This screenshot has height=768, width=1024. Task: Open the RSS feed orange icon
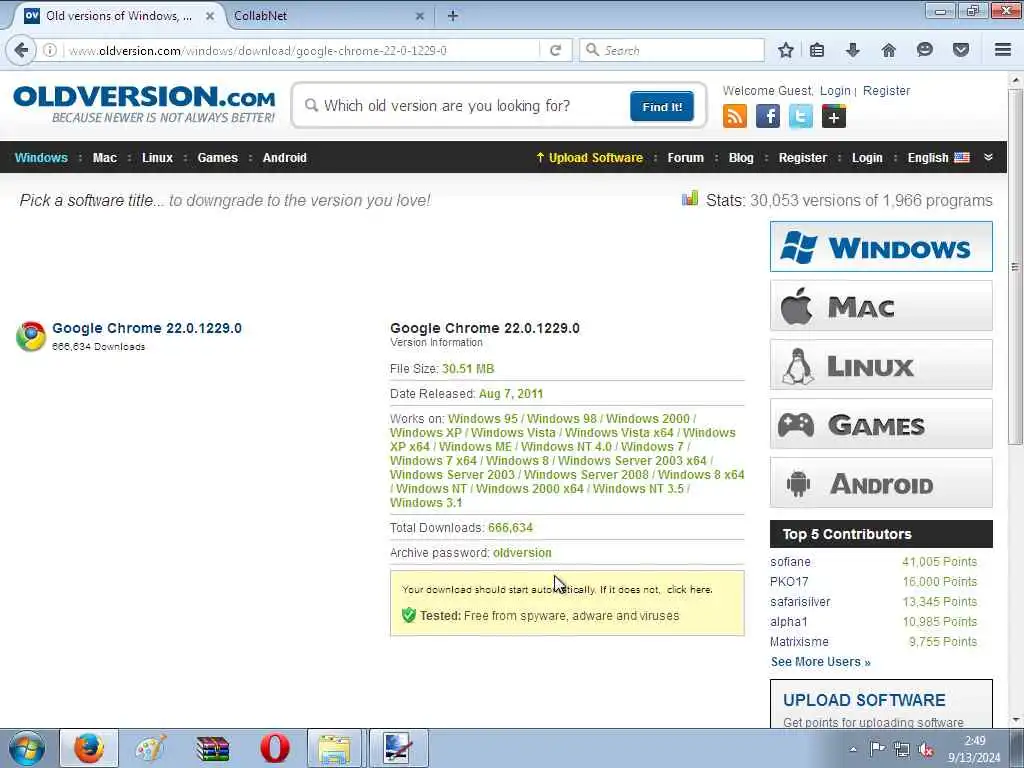pos(735,116)
